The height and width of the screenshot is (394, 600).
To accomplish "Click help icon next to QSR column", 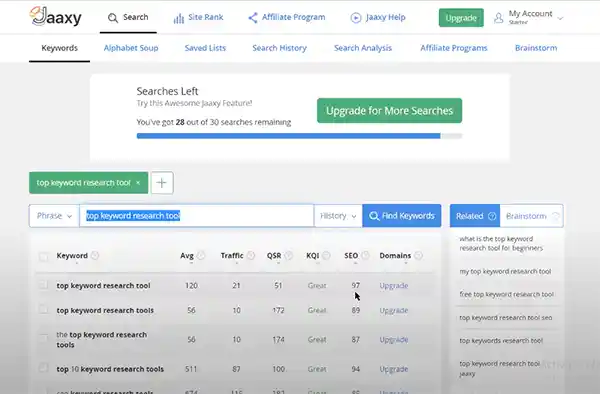I will (x=289, y=256).
